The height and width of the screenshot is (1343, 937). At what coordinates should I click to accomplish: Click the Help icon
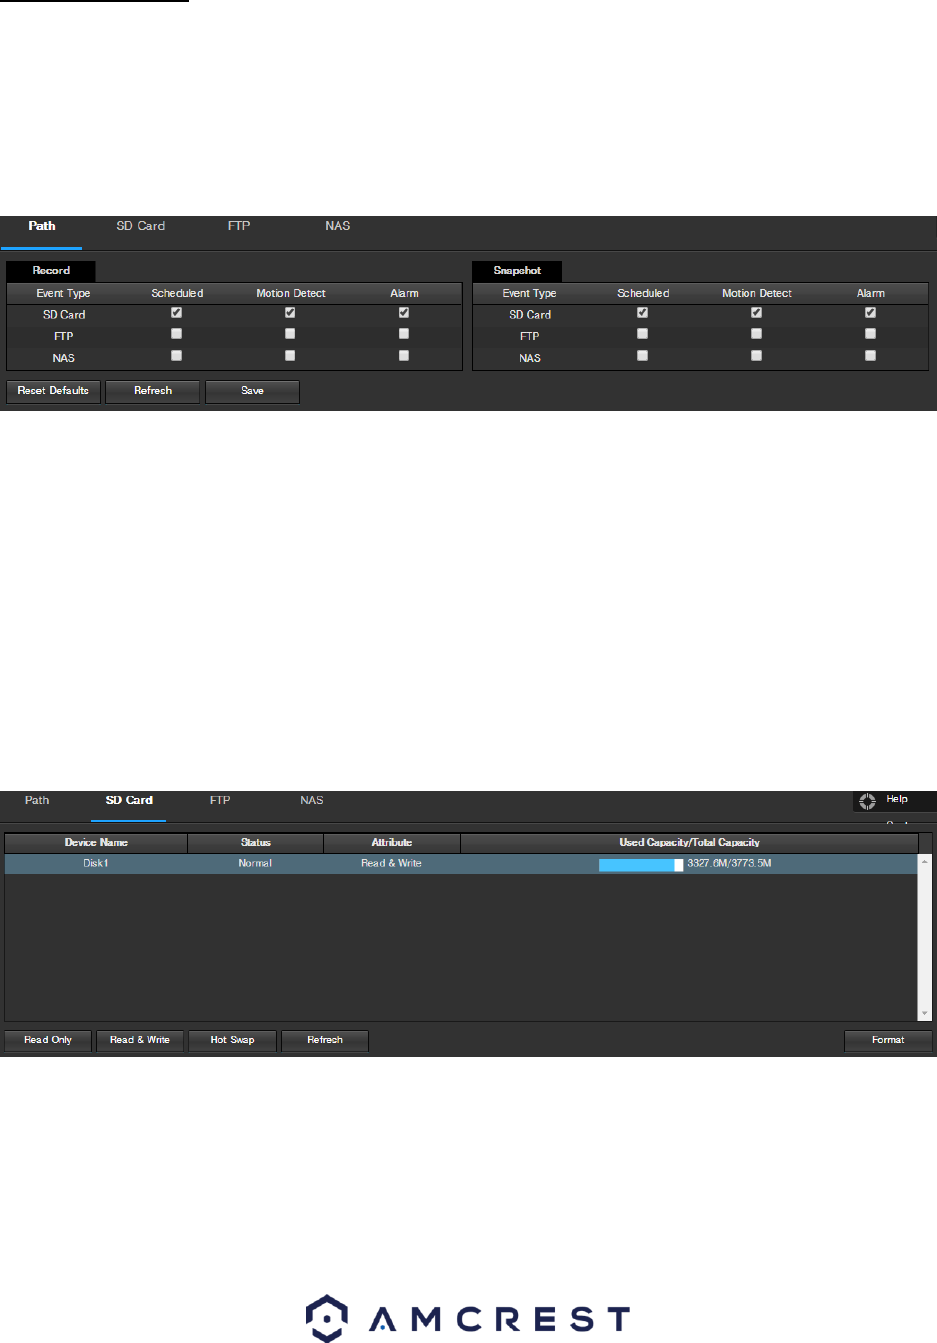click(867, 801)
